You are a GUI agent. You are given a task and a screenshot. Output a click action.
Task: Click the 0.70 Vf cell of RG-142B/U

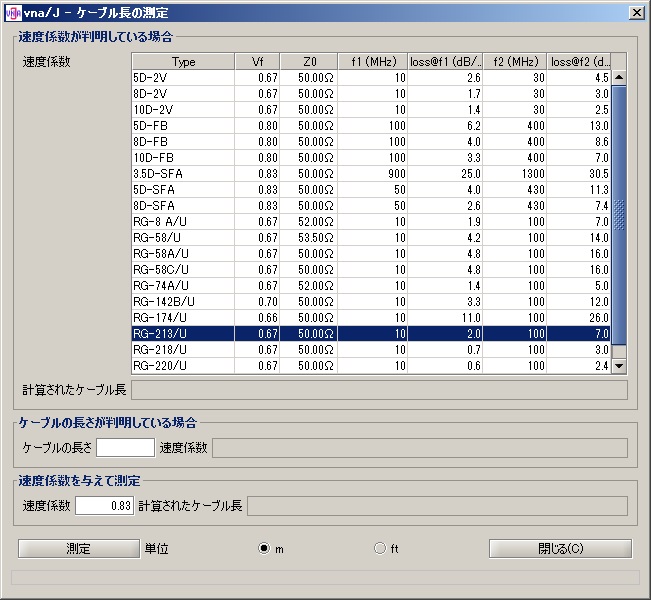pyautogui.click(x=257, y=301)
